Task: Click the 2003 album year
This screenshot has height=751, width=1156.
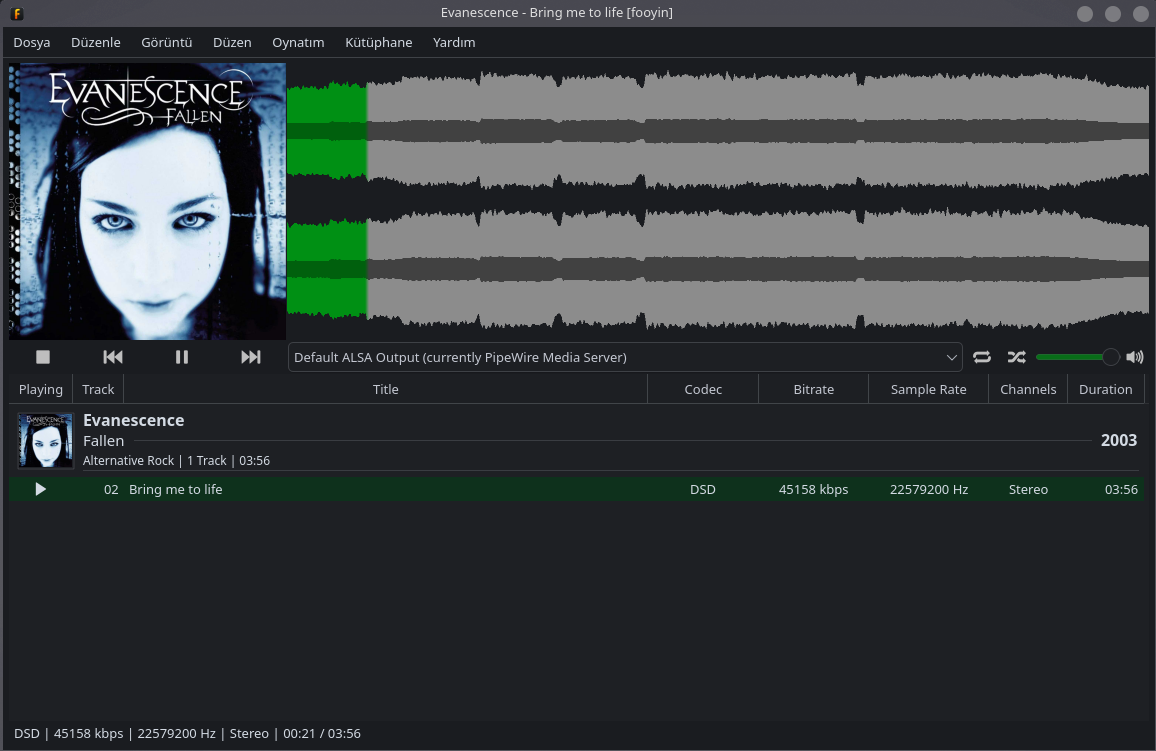Action: (1118, 440)
